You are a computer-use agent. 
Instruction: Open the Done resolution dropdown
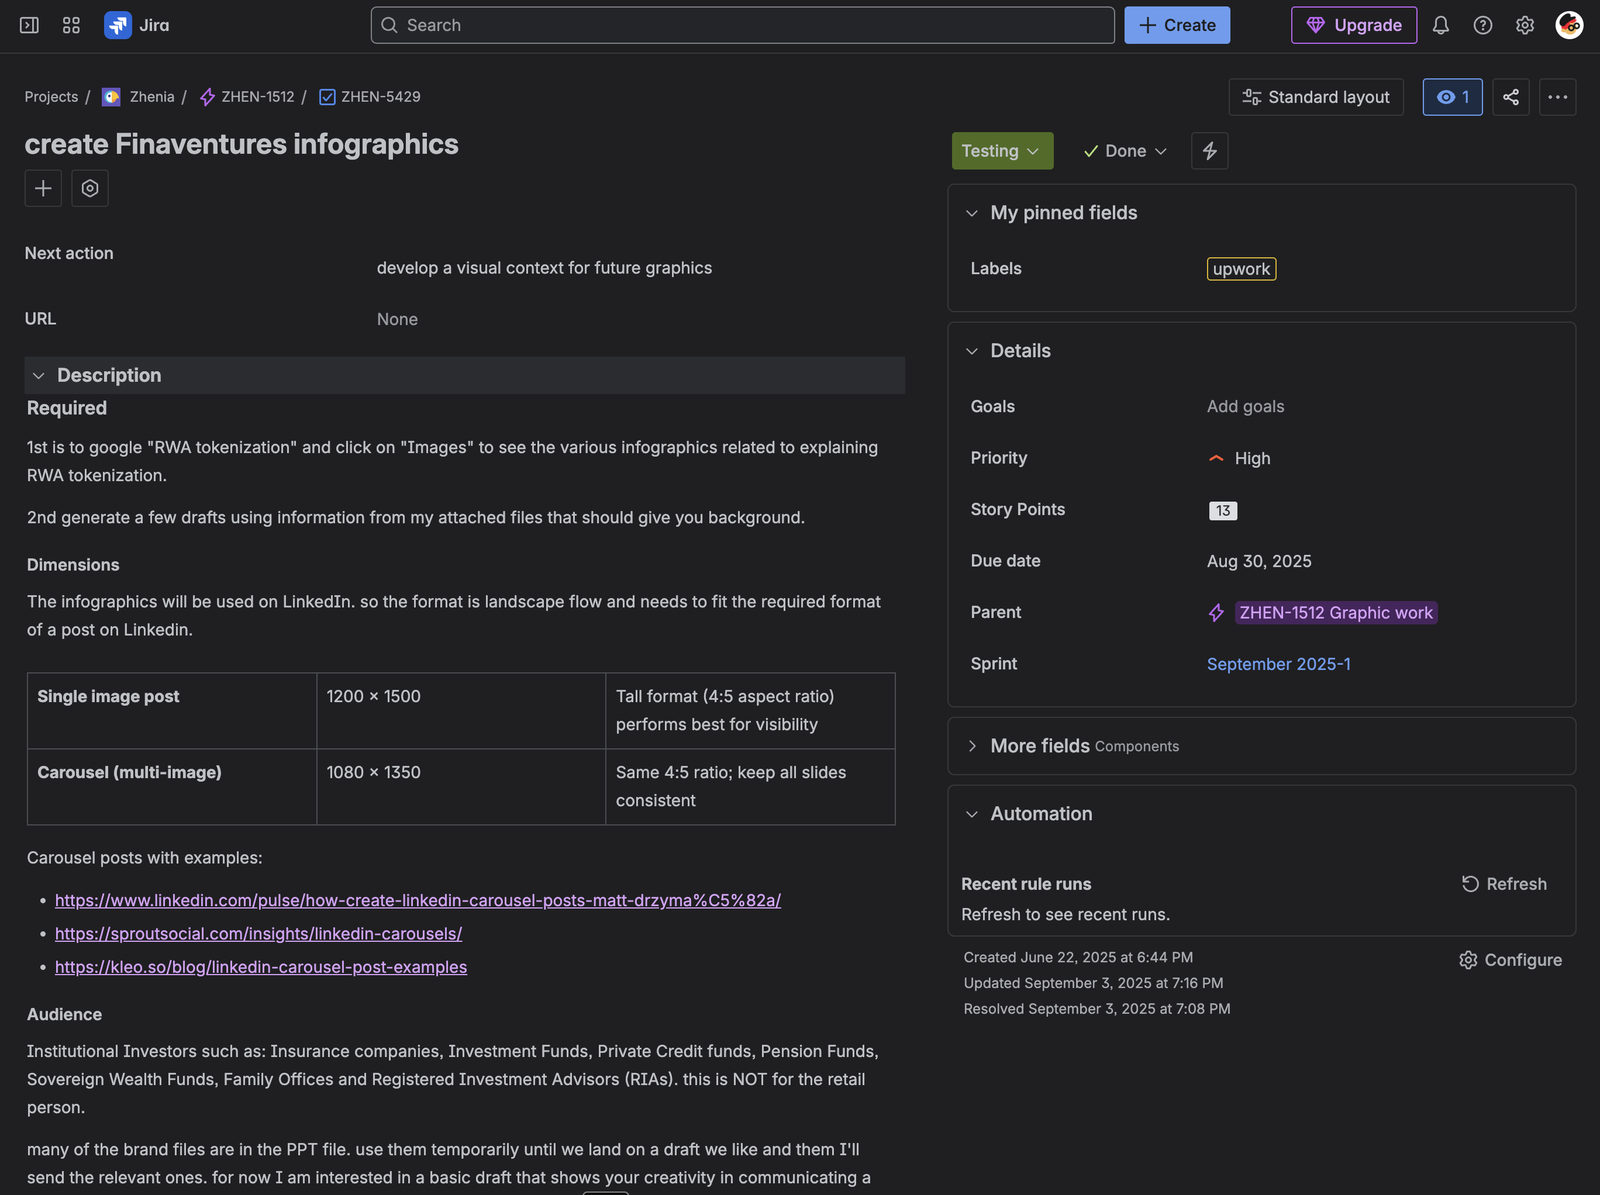pos(1125,151)
